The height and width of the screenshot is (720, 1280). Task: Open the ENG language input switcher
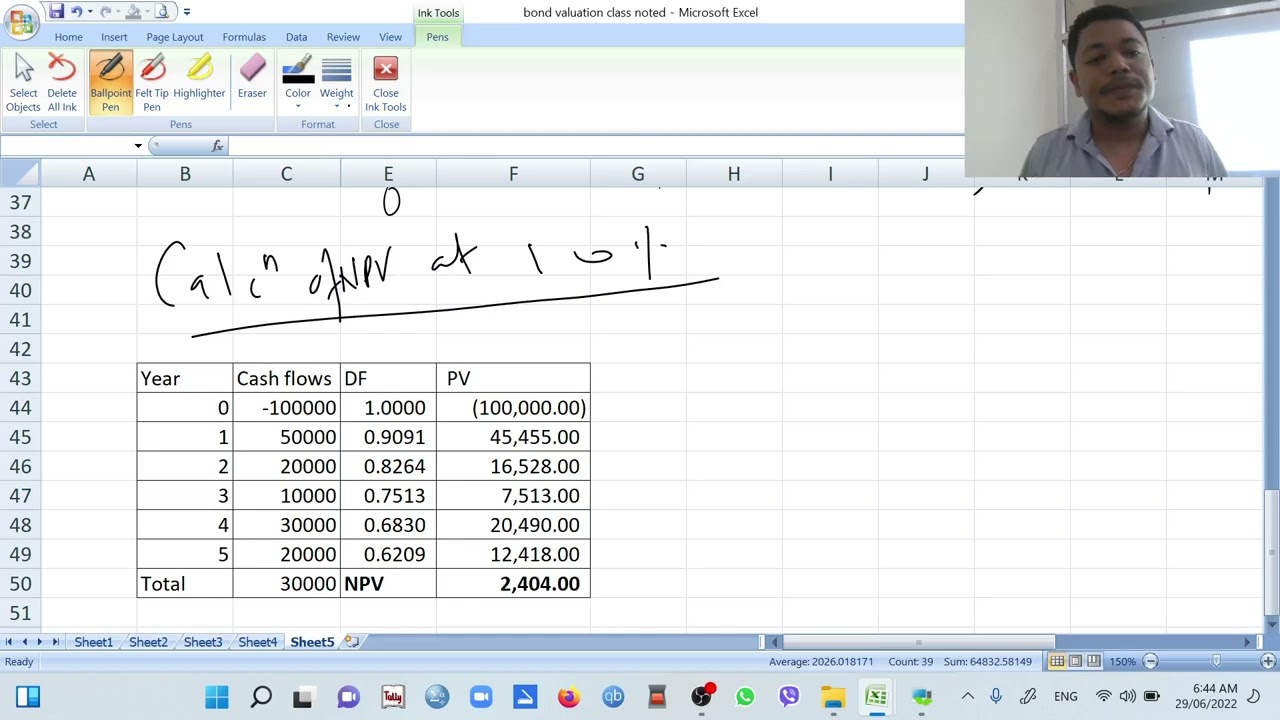click(x=1066, y=697)
